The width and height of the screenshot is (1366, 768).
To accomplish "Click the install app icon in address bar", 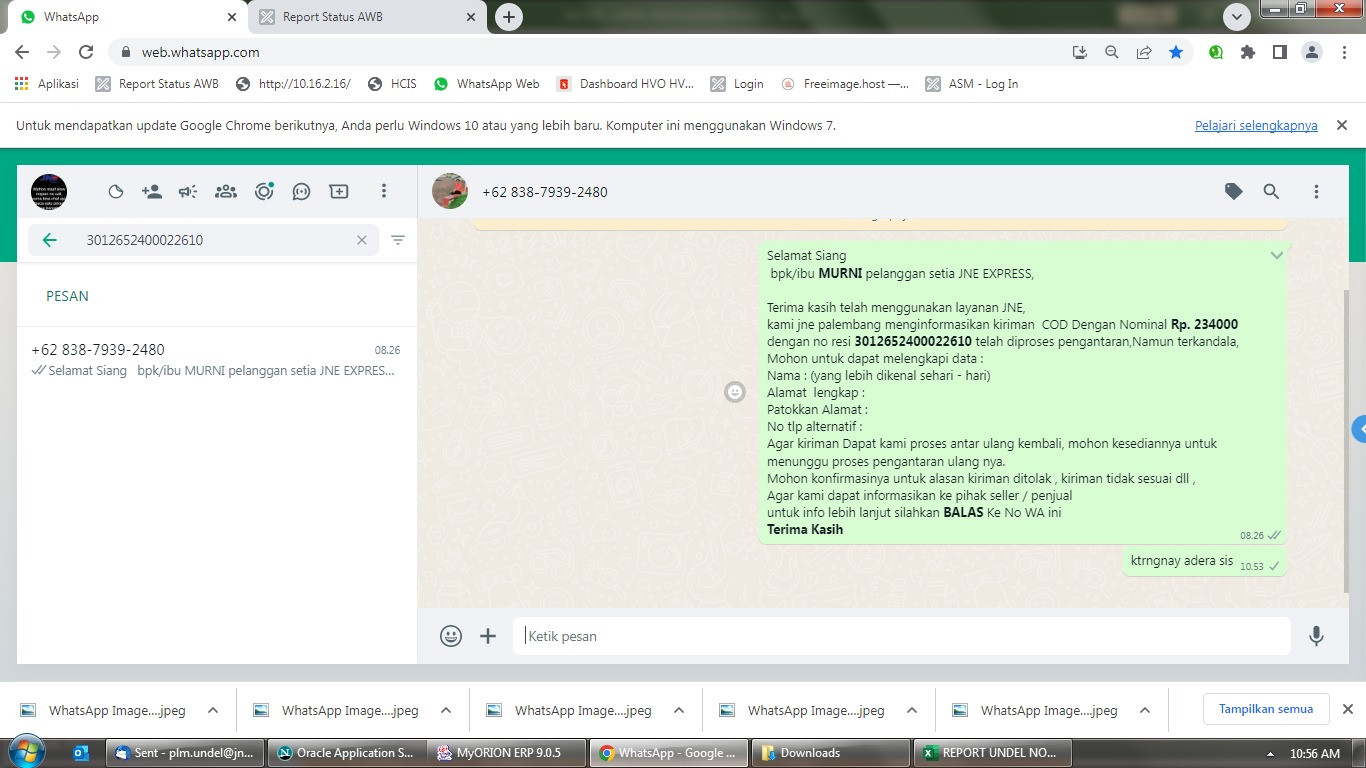I will pyautogui.click(x=1079, y=52).
